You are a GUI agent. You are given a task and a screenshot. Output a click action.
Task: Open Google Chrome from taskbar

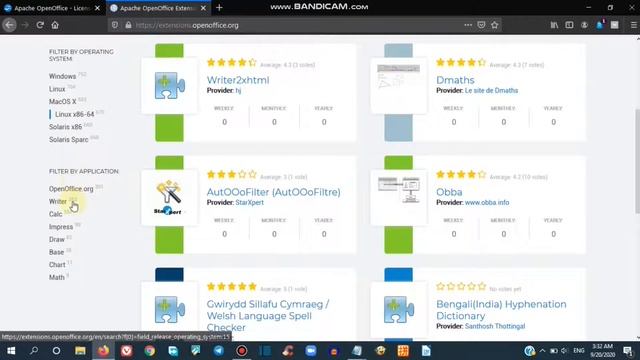149,351
